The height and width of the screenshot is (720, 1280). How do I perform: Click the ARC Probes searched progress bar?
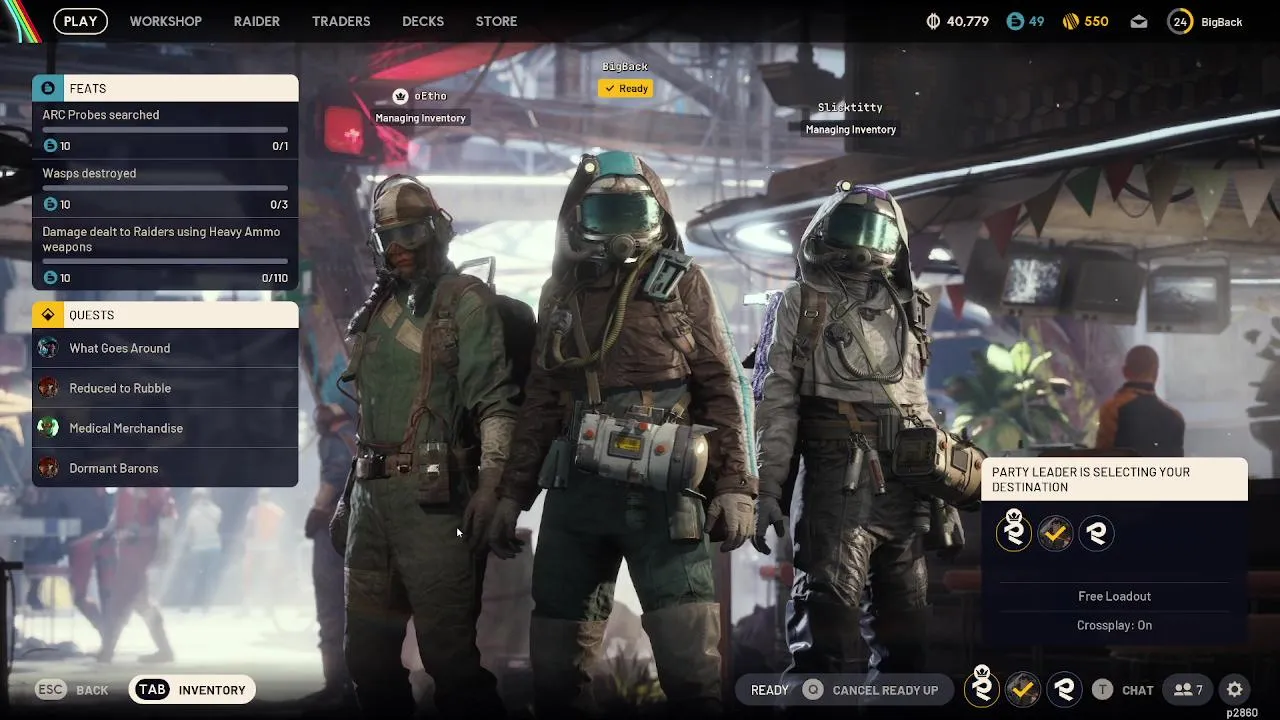click(x=165, y=130)
